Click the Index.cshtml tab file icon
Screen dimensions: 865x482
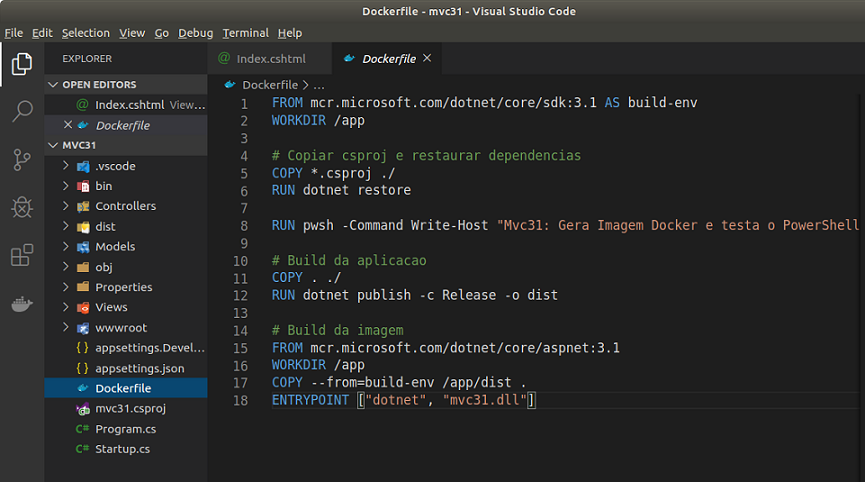[224, 58]
